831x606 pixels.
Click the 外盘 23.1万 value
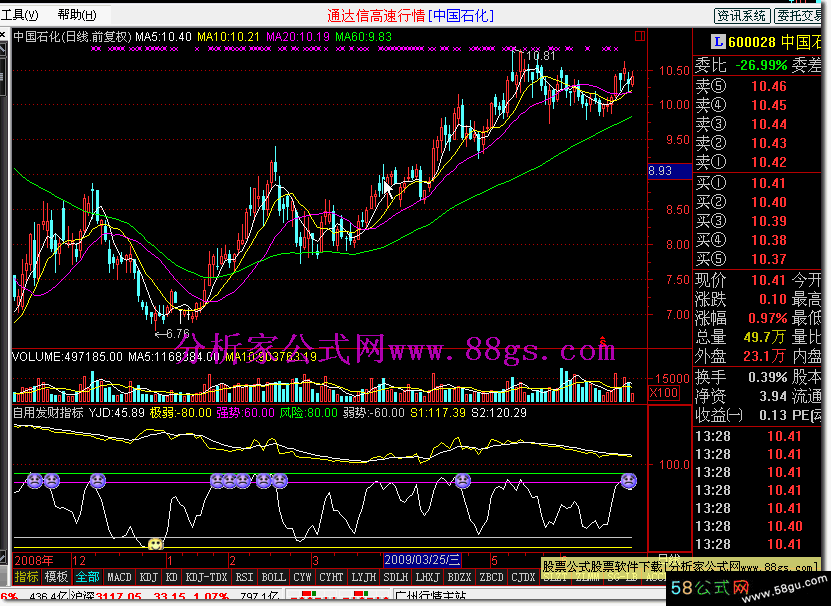coord(764,356)
